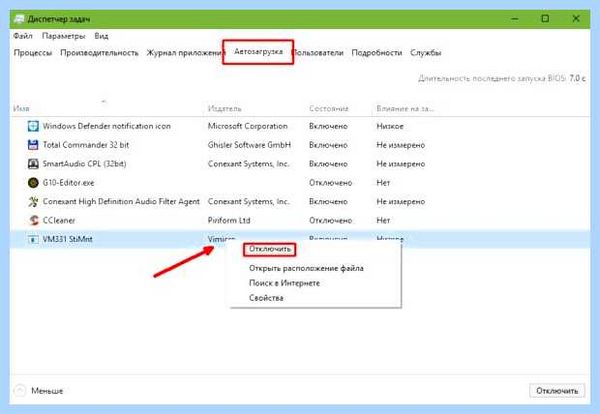The image size is (600, 414).
Task: Sort by the Состояние column header
Action: pyautogui.click(x=329, y=109)
